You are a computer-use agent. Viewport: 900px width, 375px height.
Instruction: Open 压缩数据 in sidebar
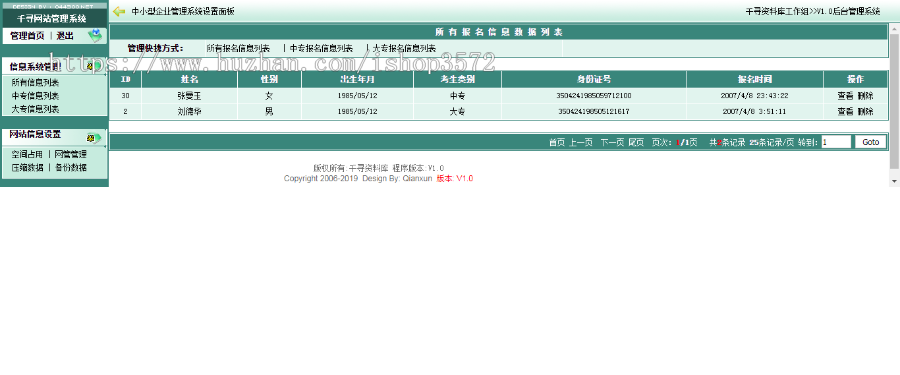(27, 168)
